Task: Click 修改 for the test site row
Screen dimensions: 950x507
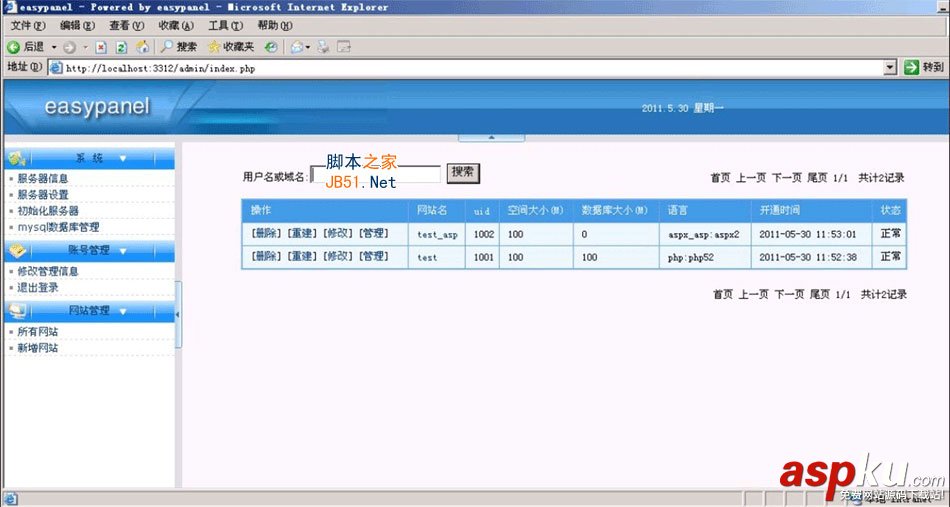Action: [x=337, y=257]
